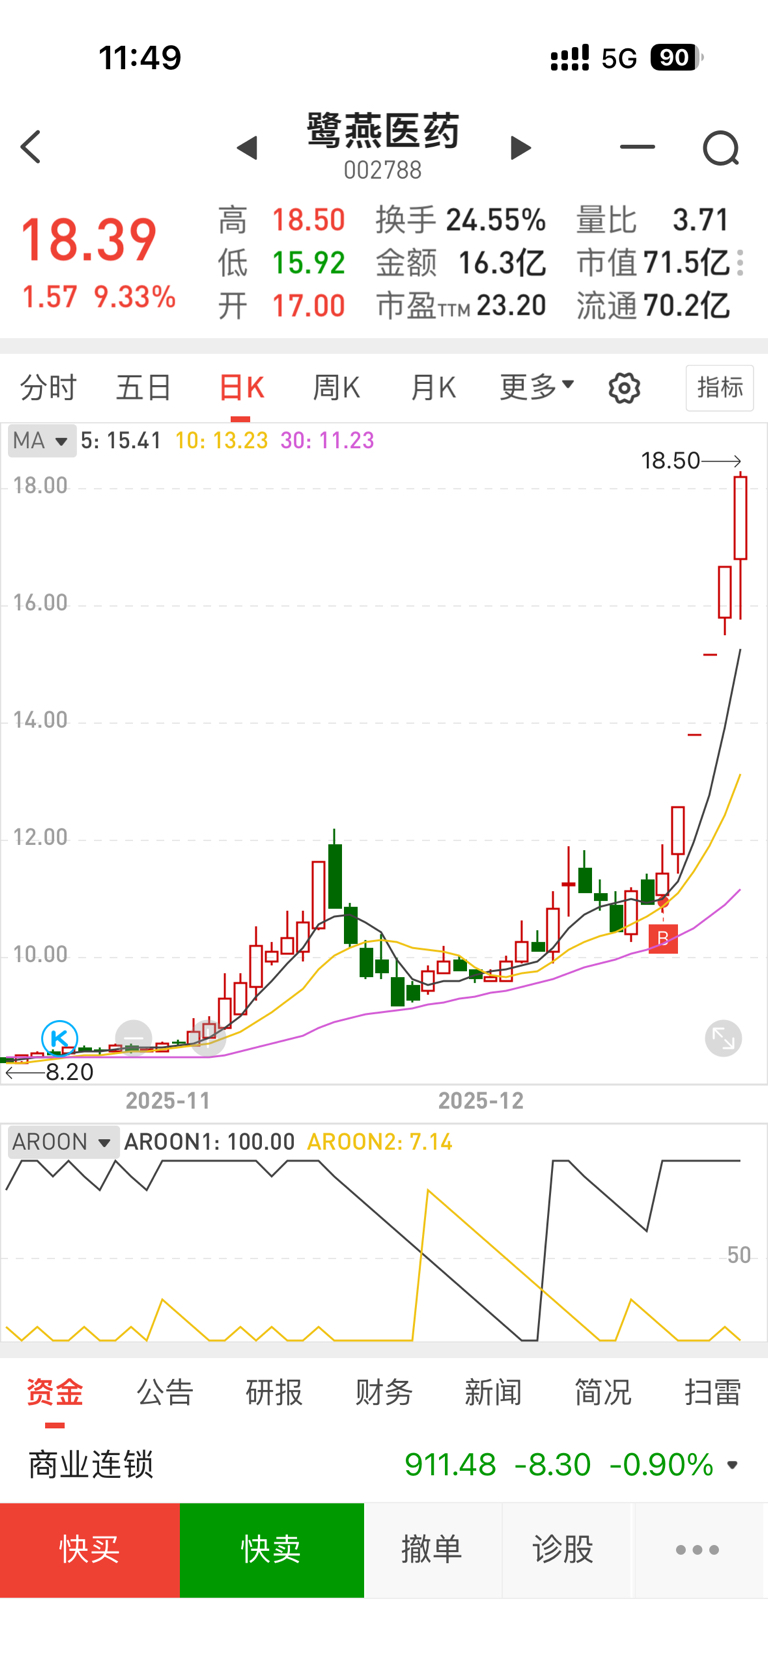Open the 资金 tab
Screen dimensions: 769x1665
pyautogui.click(x=55, y=1392)
